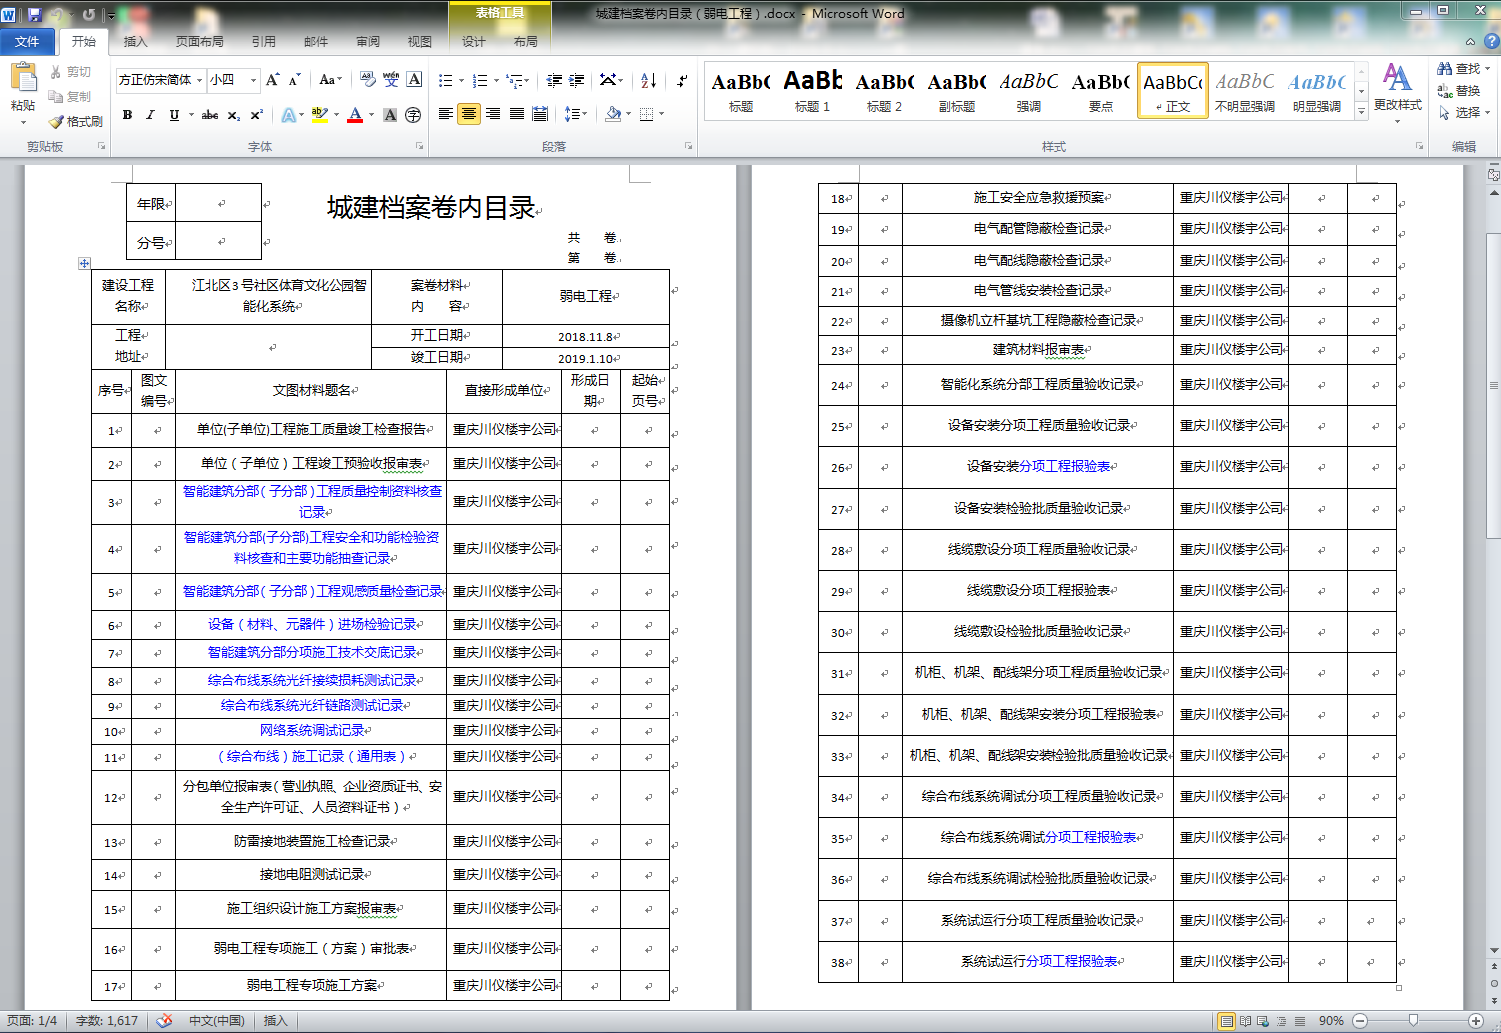The image size is (1501, 1033).
Task: Switch to Print Layout view
Action: tap(1226, 1020)
